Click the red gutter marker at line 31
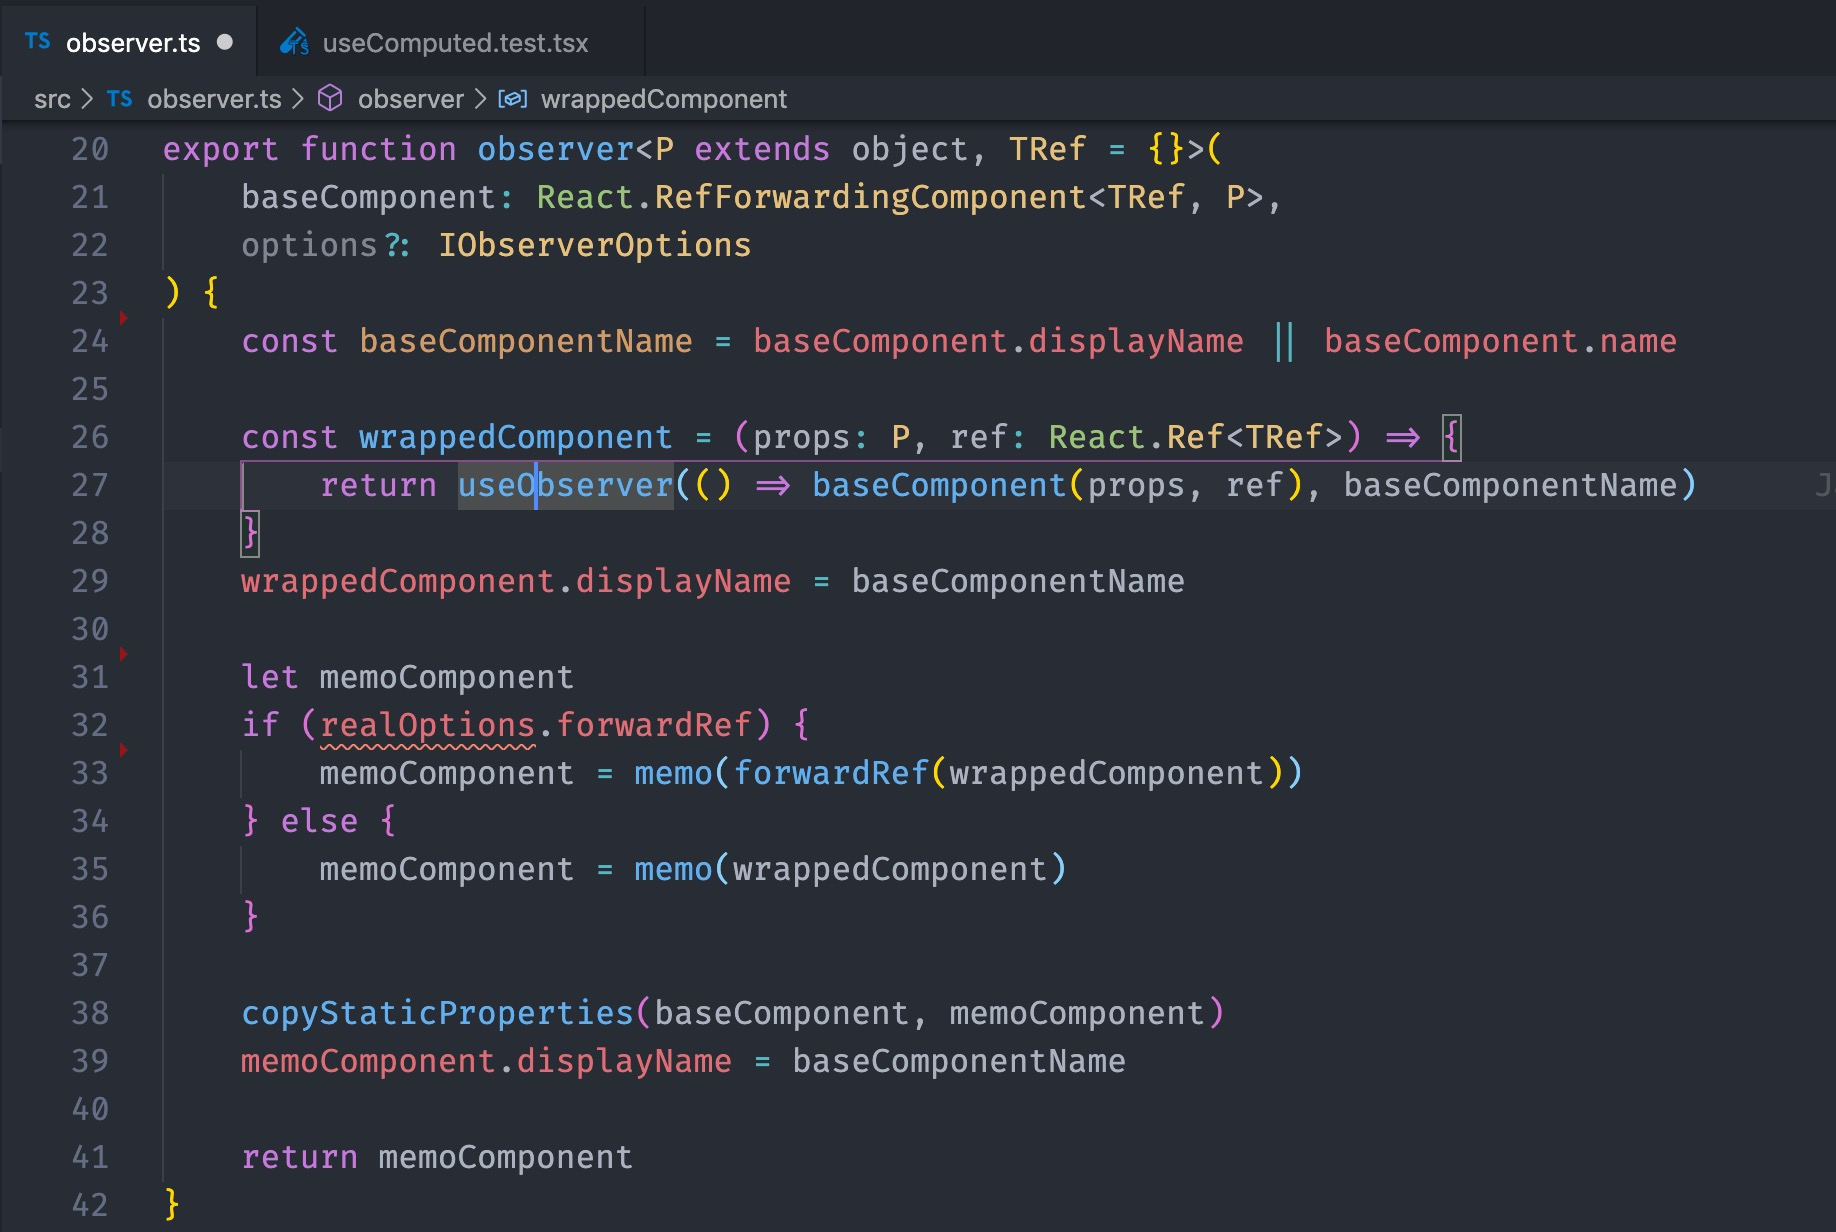The width and height of the screenshot is (1836, 1232). [x=123, y=654]
